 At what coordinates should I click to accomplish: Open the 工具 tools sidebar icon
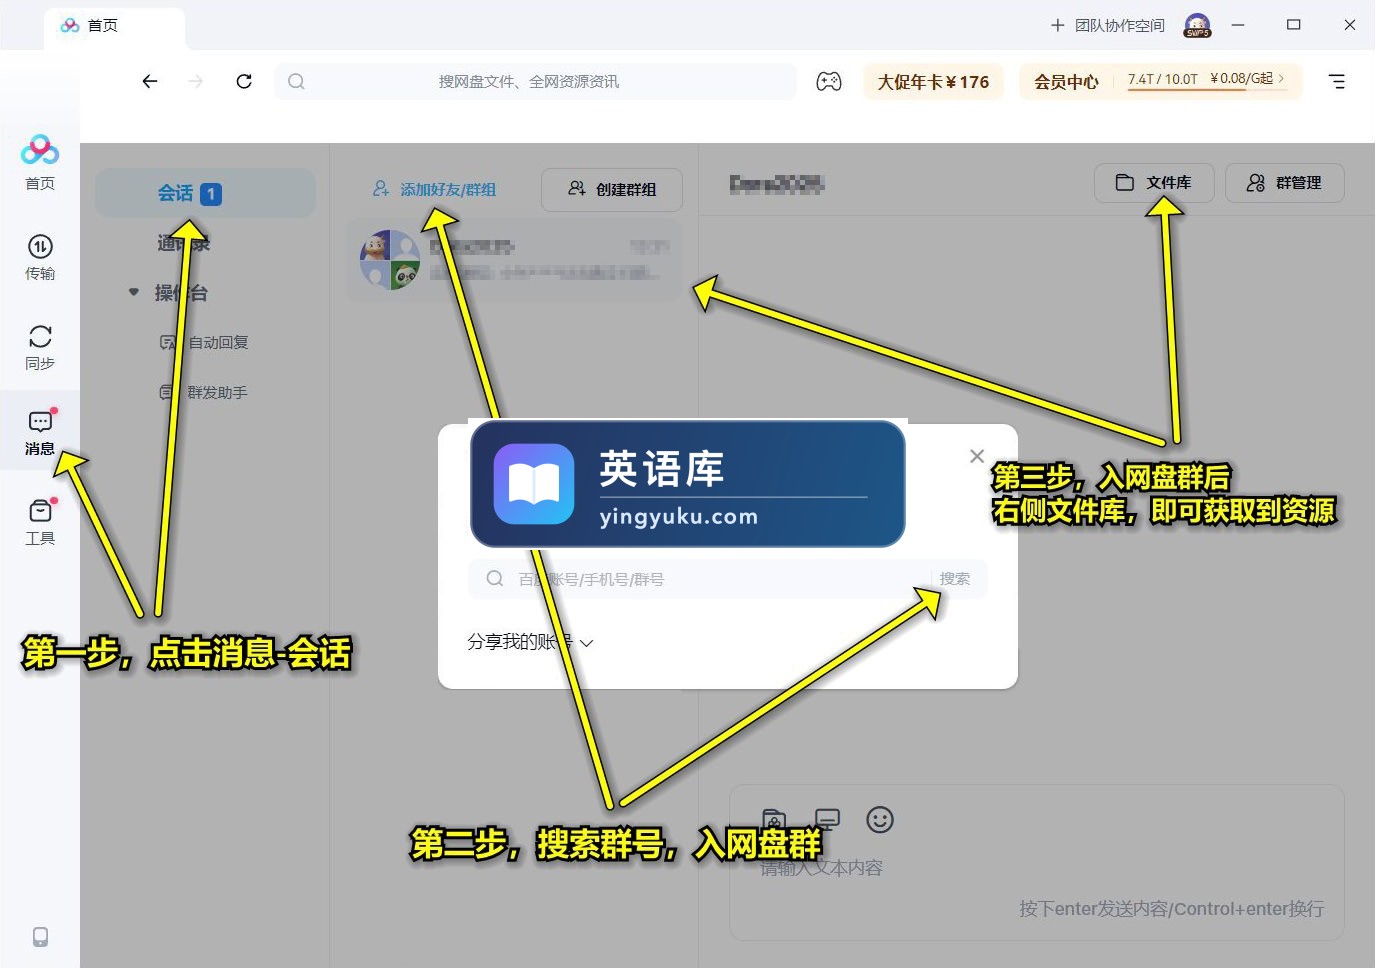pyautogui.click(x=40, y=522)
